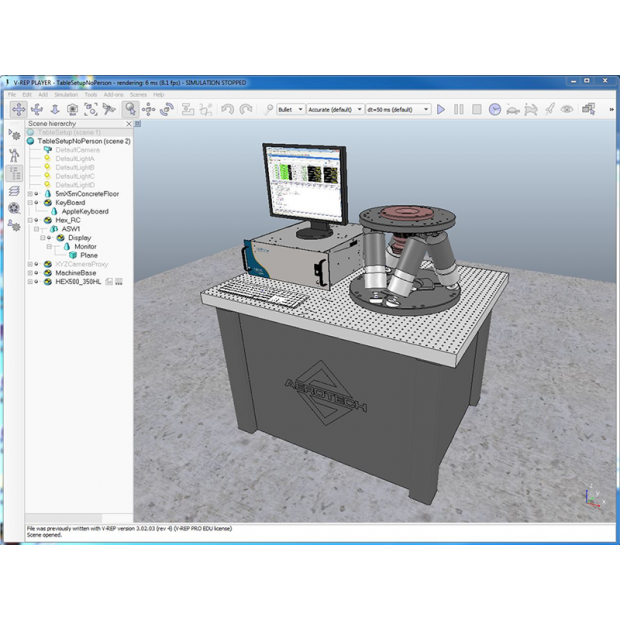Image resolution: width=620 pixels, height=620 pixels.
Task: Select the camera rotate tool
Action: pos(36,109)
